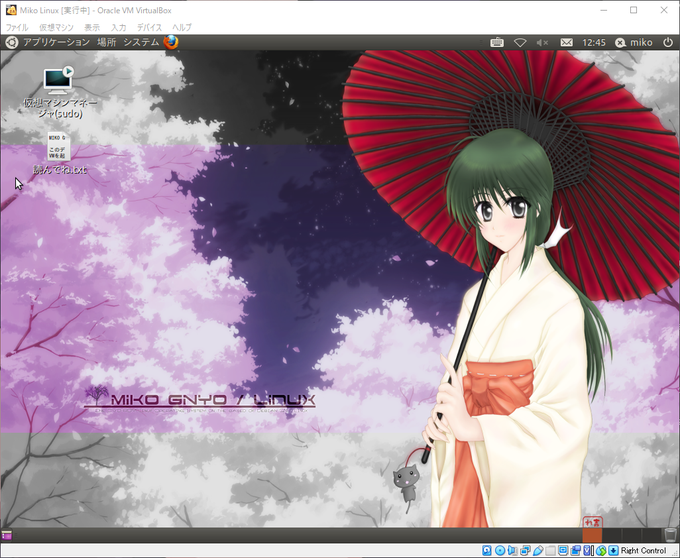Switch to the last workspace in switcher
This screenshot has width=680, height=558.
[652, 535]
